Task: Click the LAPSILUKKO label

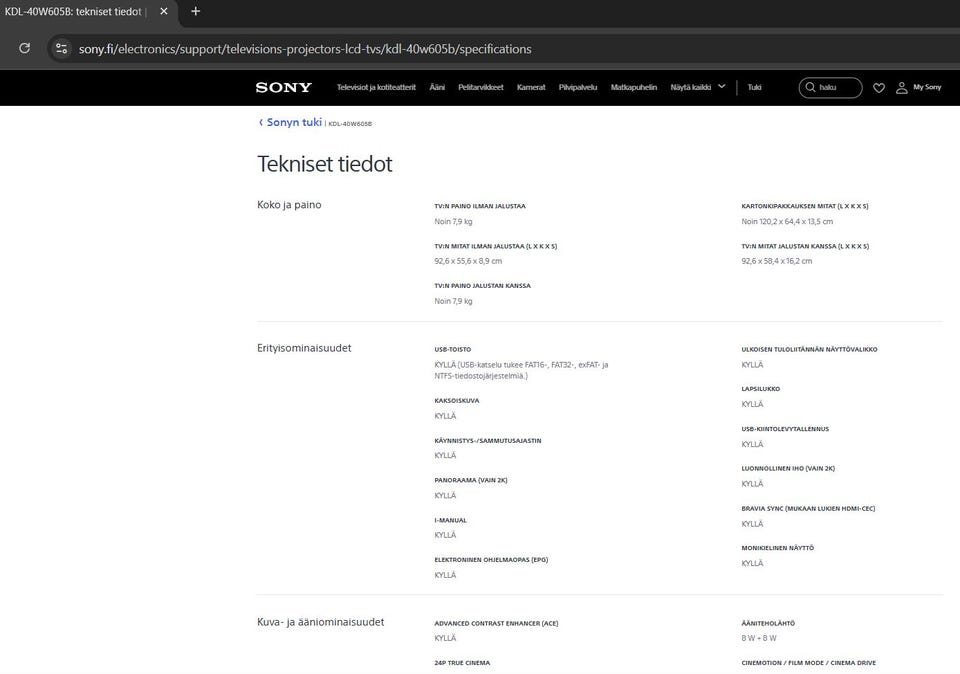Action: 760,389
